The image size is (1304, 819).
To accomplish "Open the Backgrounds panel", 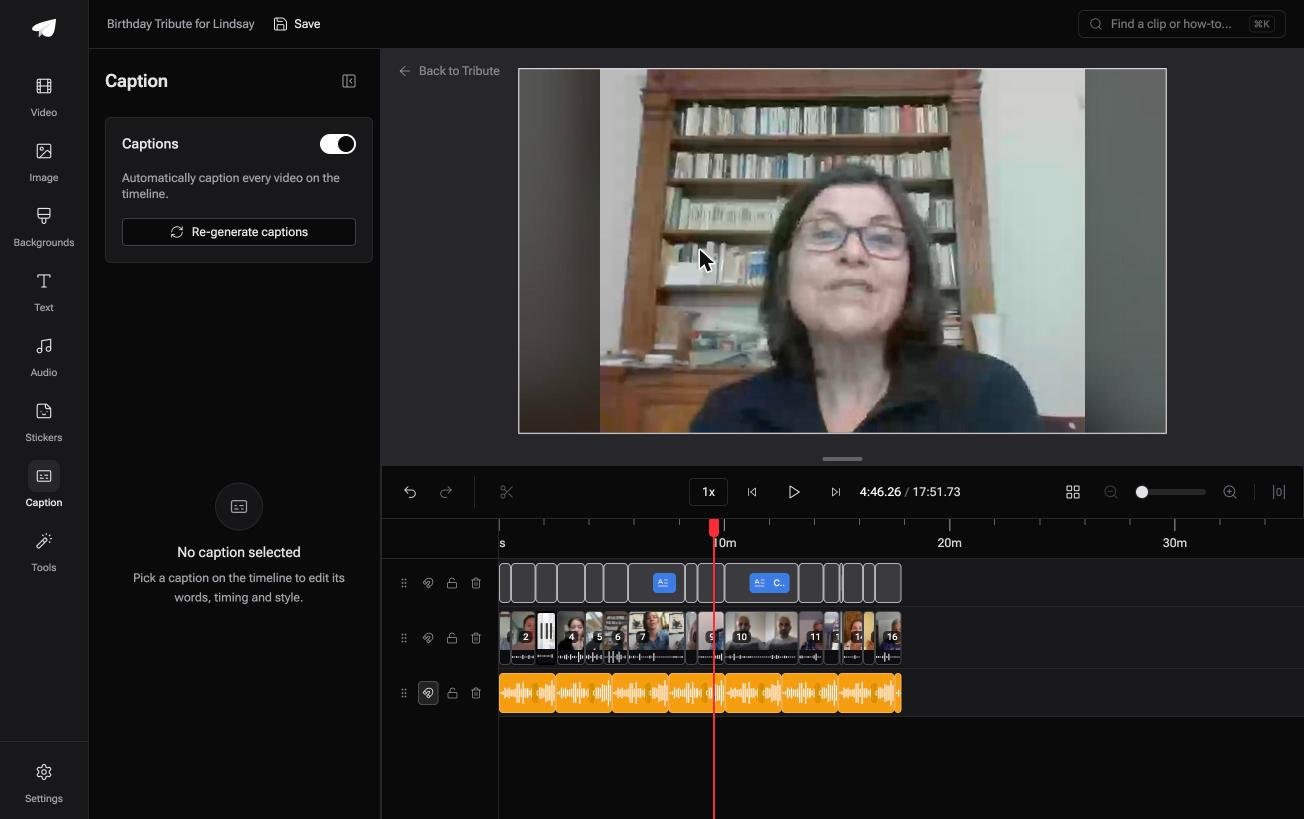I will pyautogui.click(x=44, y=227).
